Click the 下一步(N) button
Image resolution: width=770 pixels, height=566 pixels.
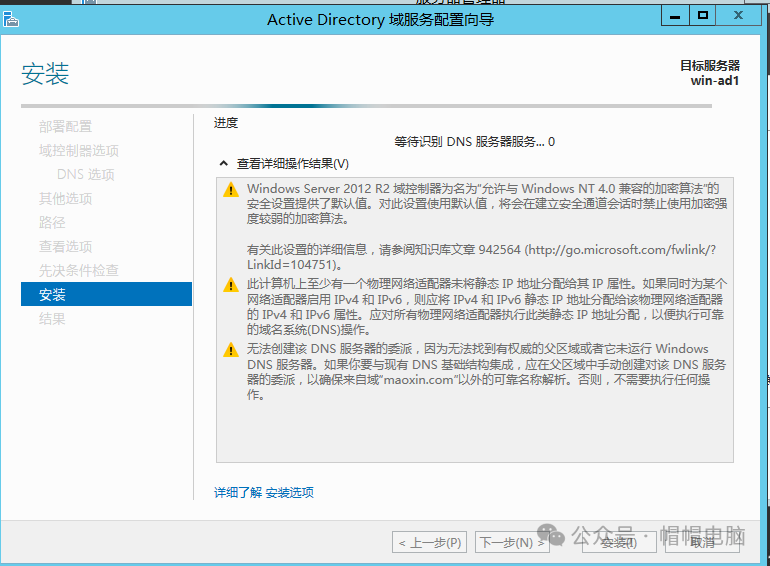[512, 542]
